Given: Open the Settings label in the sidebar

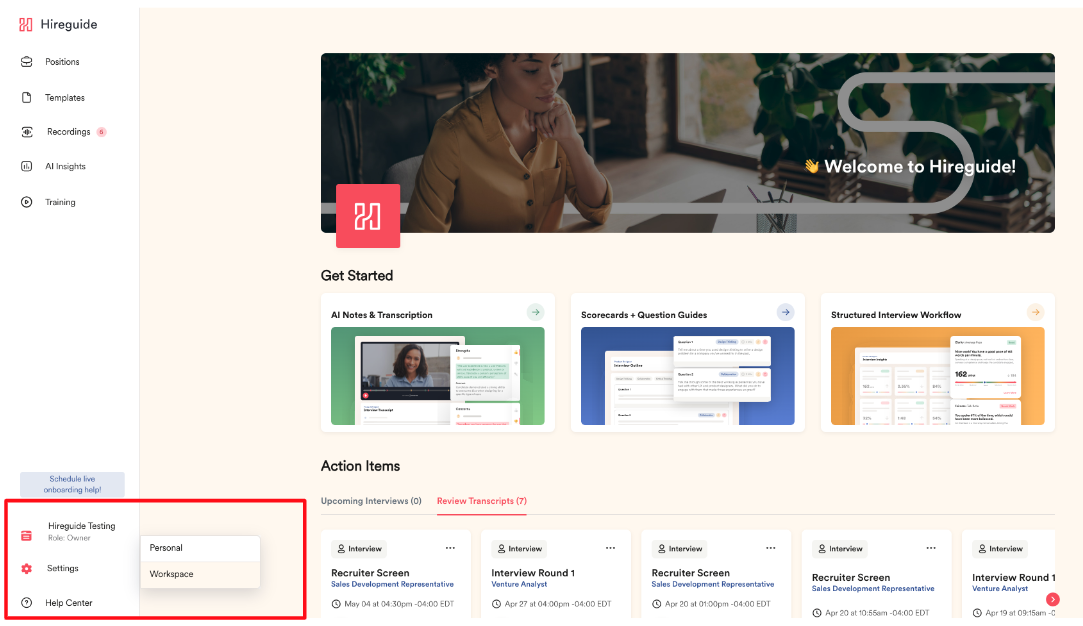Looking at the screenshot, I should tap(63, 569).
